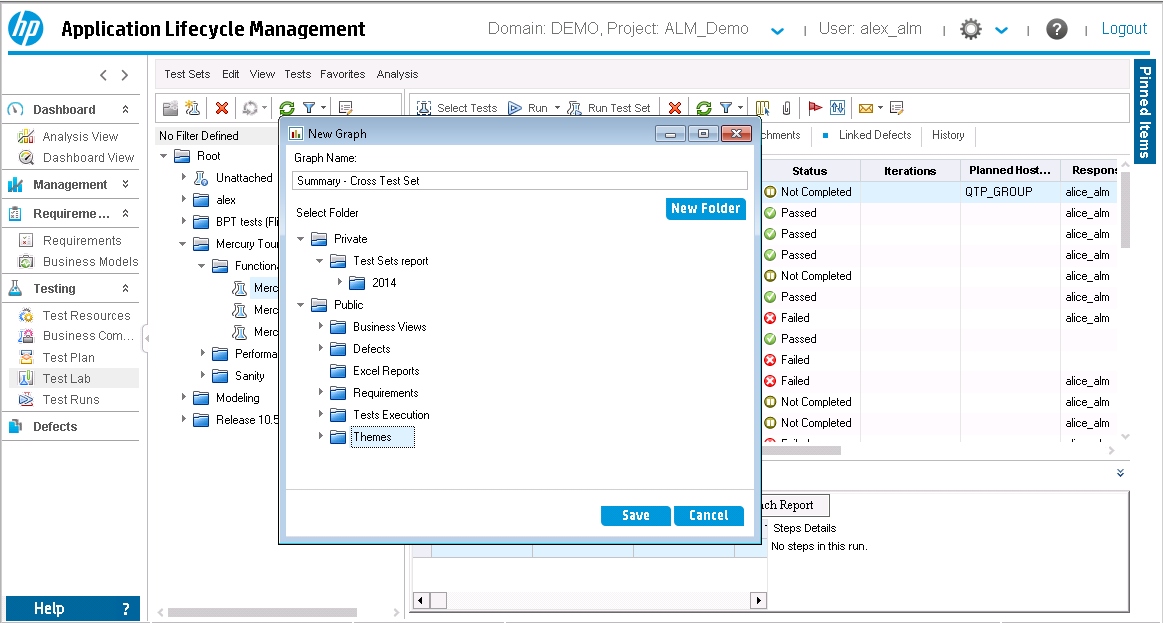Screen dimensions: 1163x623
Task: Switch to the History tab
Action: 948,135
